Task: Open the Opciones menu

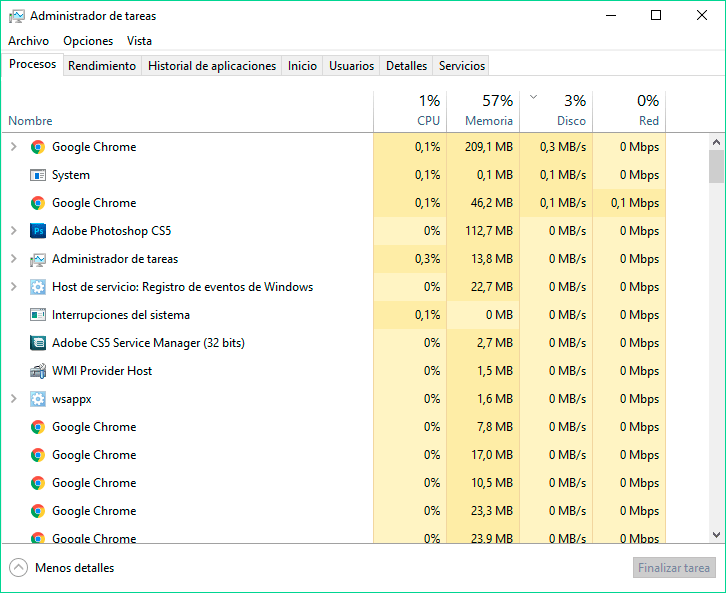Action: pyautogui.click(x=88, y=41)
